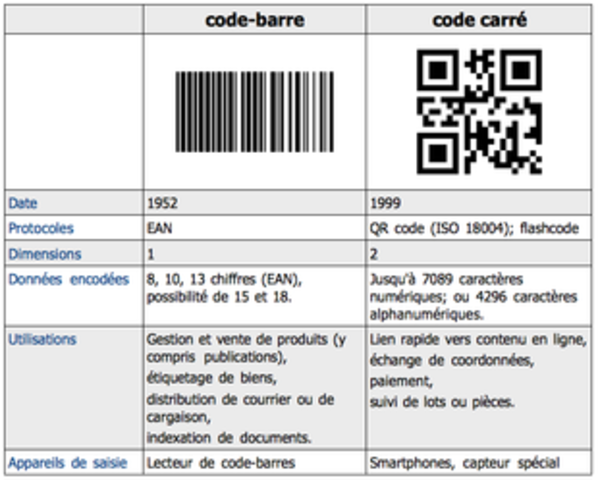Click 'distribution de courrier ou de' line
This screenshot has height=480, width=598.
tap(241, 400)
